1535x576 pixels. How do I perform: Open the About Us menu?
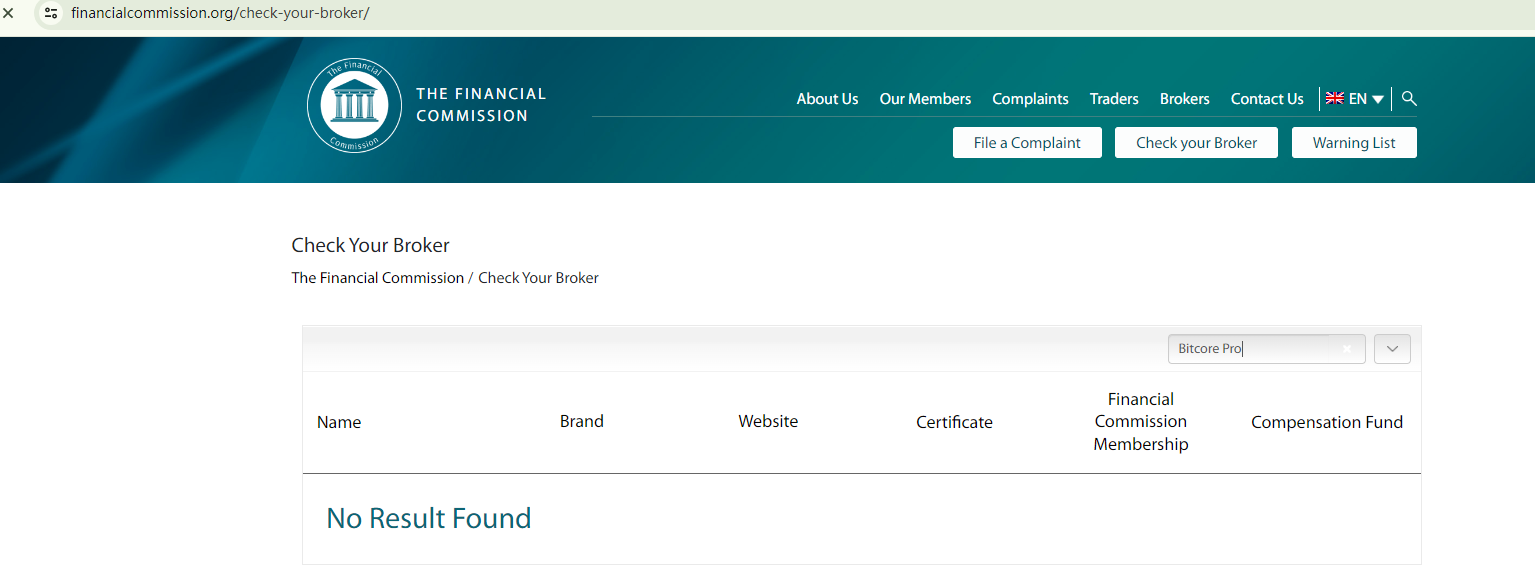click(x=827, y=99)
